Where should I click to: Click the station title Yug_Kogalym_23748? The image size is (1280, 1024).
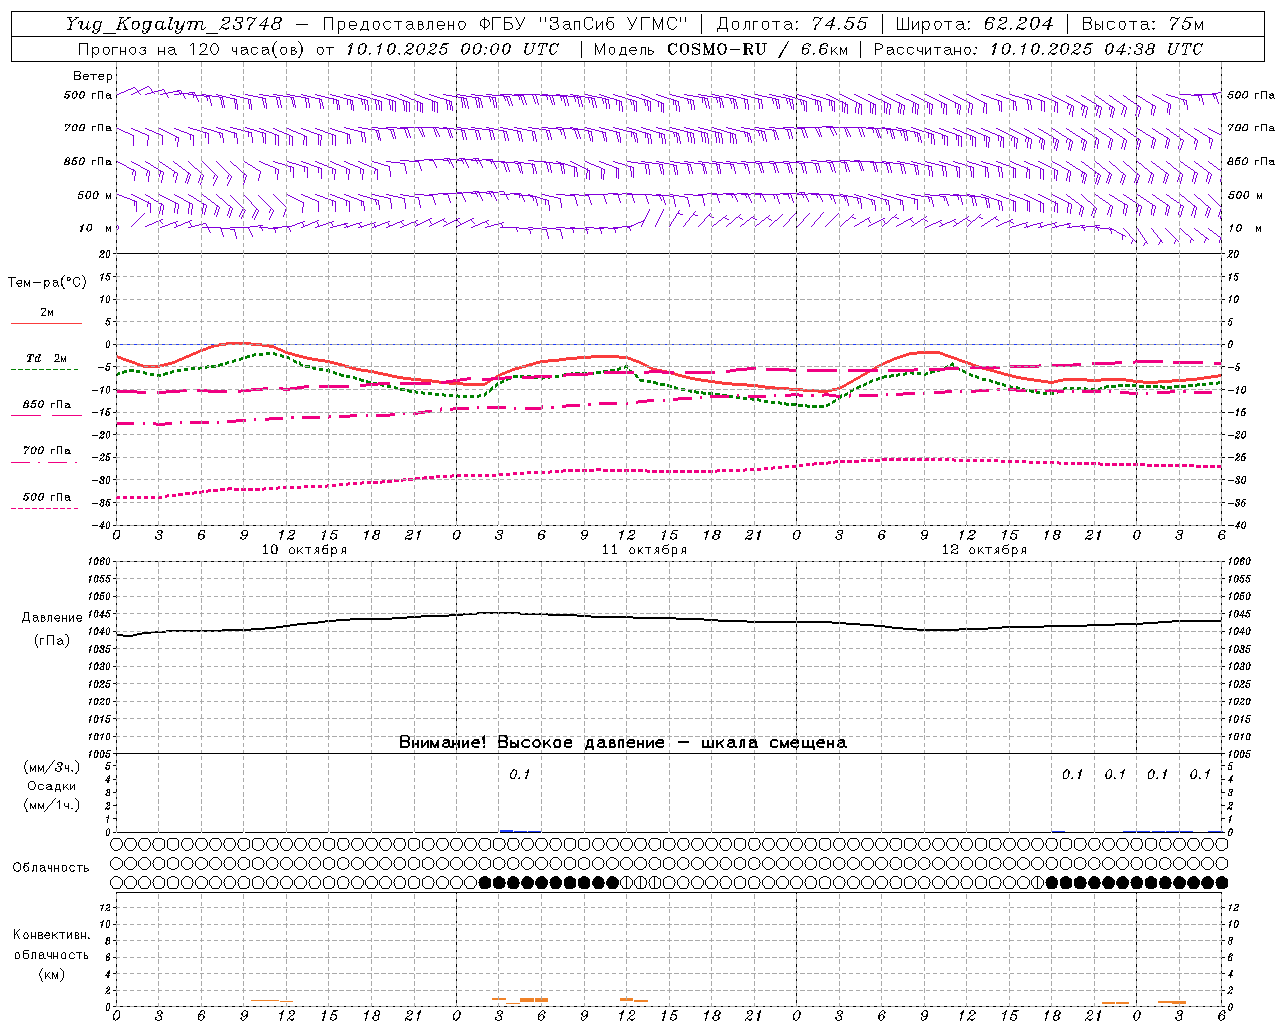pyautogui.click(x=174, y=24)
